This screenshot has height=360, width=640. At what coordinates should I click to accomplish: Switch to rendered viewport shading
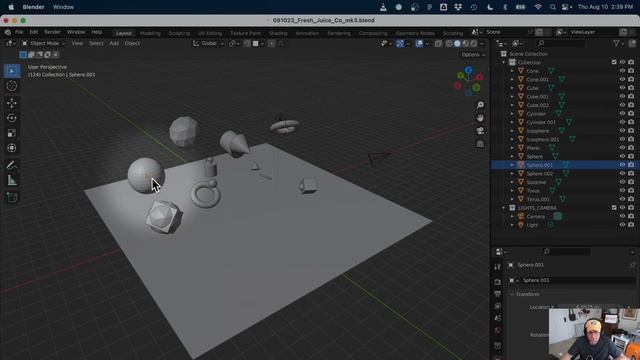pyautogui.click(x=473, y=43)
